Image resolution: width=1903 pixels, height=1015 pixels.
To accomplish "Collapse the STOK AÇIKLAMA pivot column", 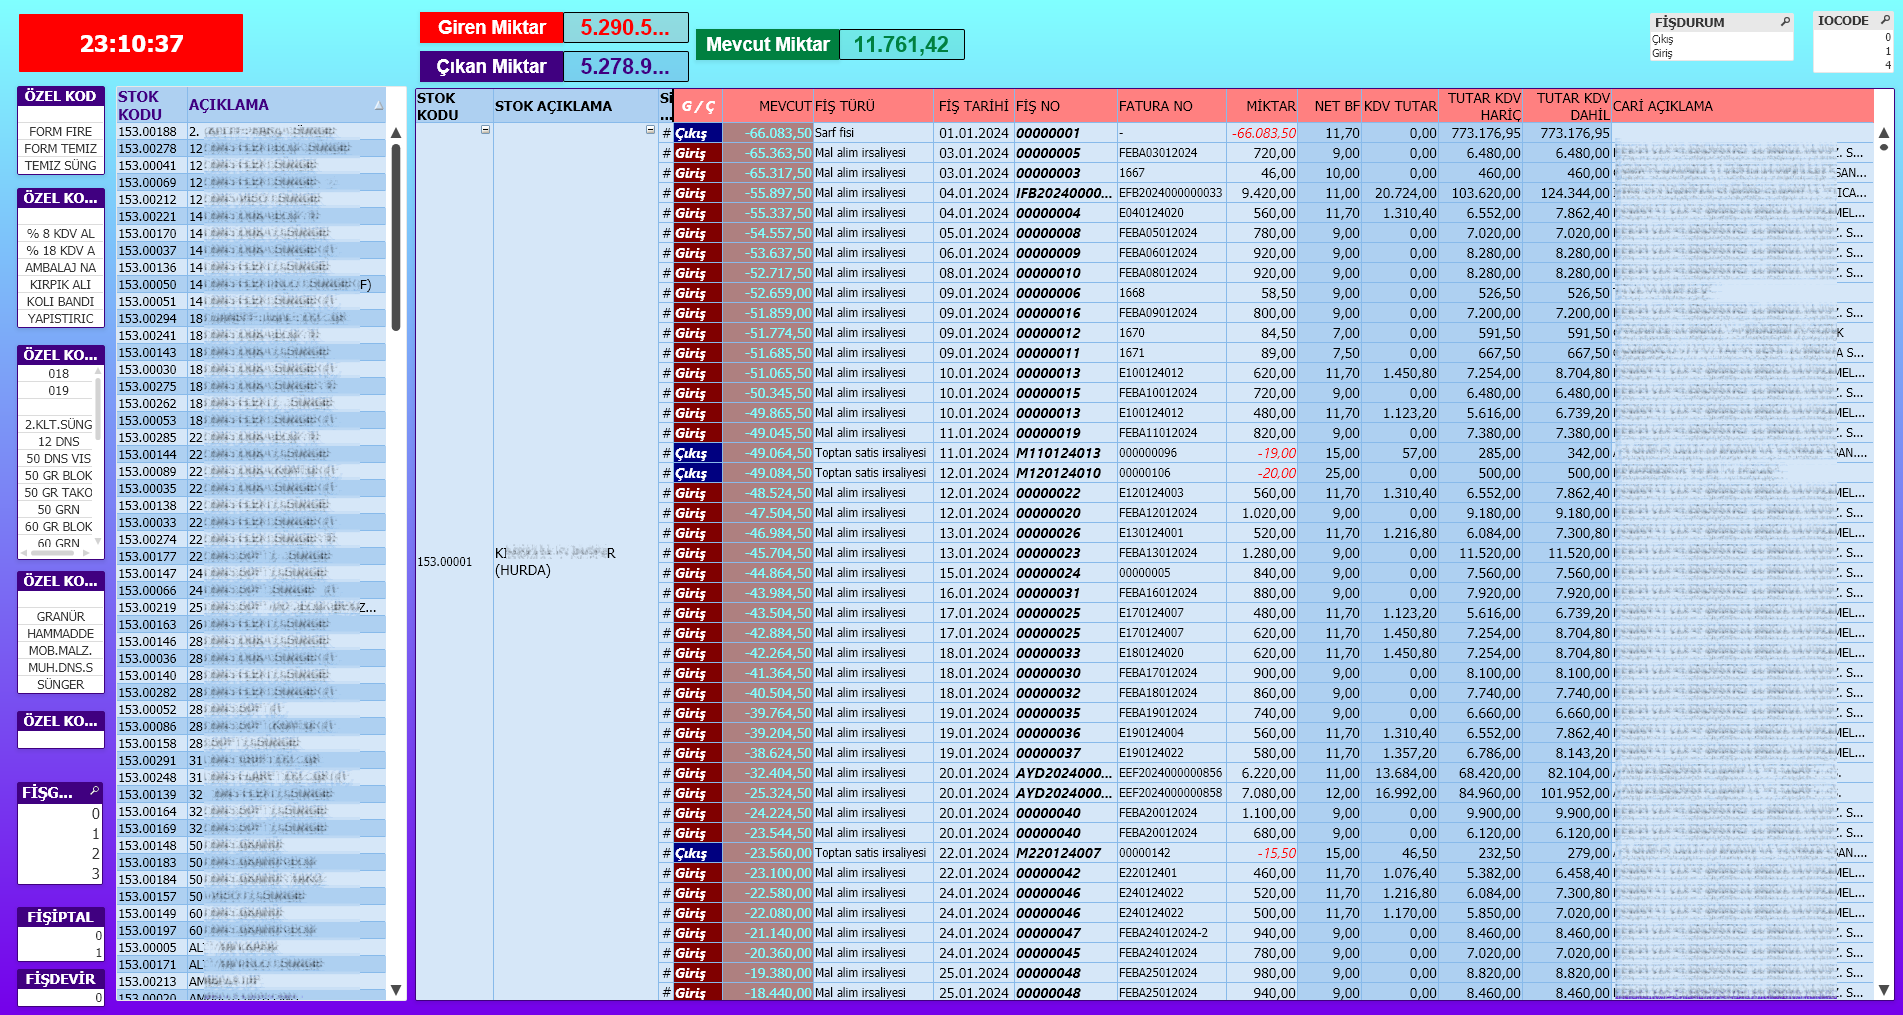I will point(650,130).
